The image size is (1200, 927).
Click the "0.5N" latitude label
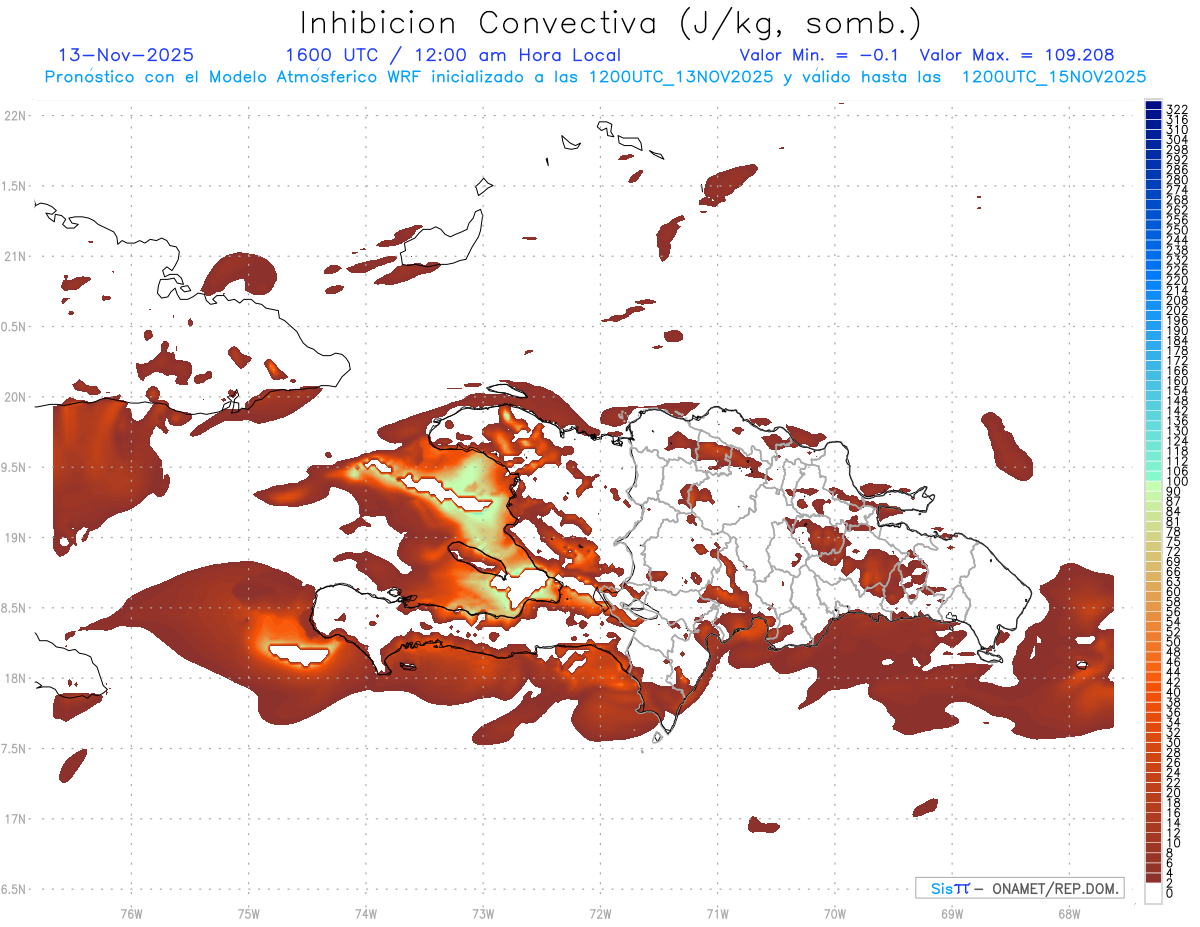pos(15,327)
